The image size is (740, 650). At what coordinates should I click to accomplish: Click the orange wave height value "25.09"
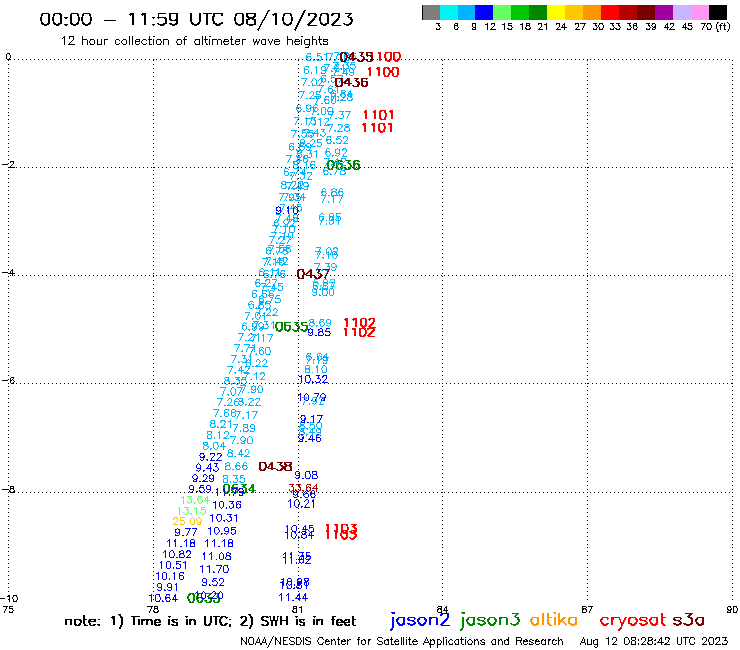click(x=187, y=521)
